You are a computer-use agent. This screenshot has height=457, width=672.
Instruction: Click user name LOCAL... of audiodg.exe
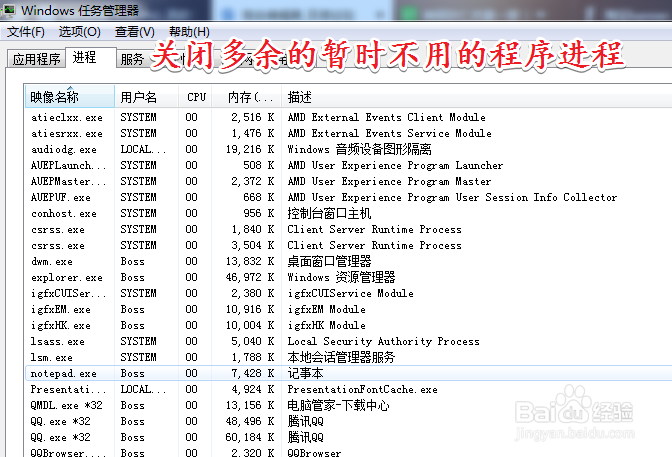143,150
